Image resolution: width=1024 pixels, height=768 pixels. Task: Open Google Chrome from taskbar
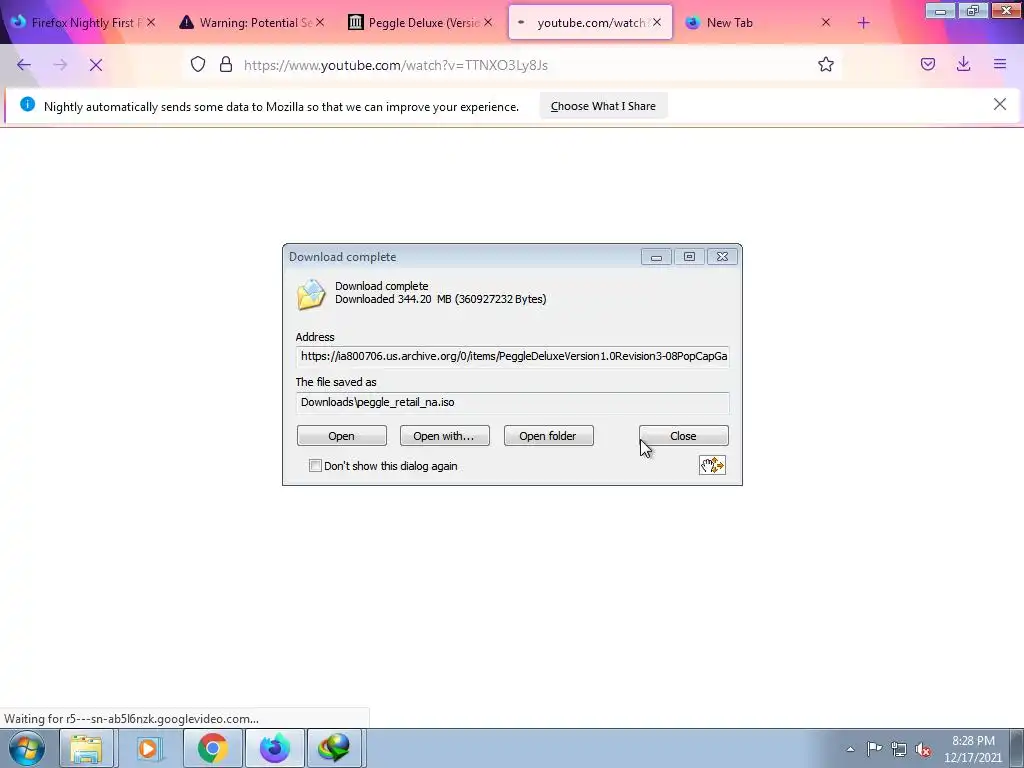pos(213,748)
